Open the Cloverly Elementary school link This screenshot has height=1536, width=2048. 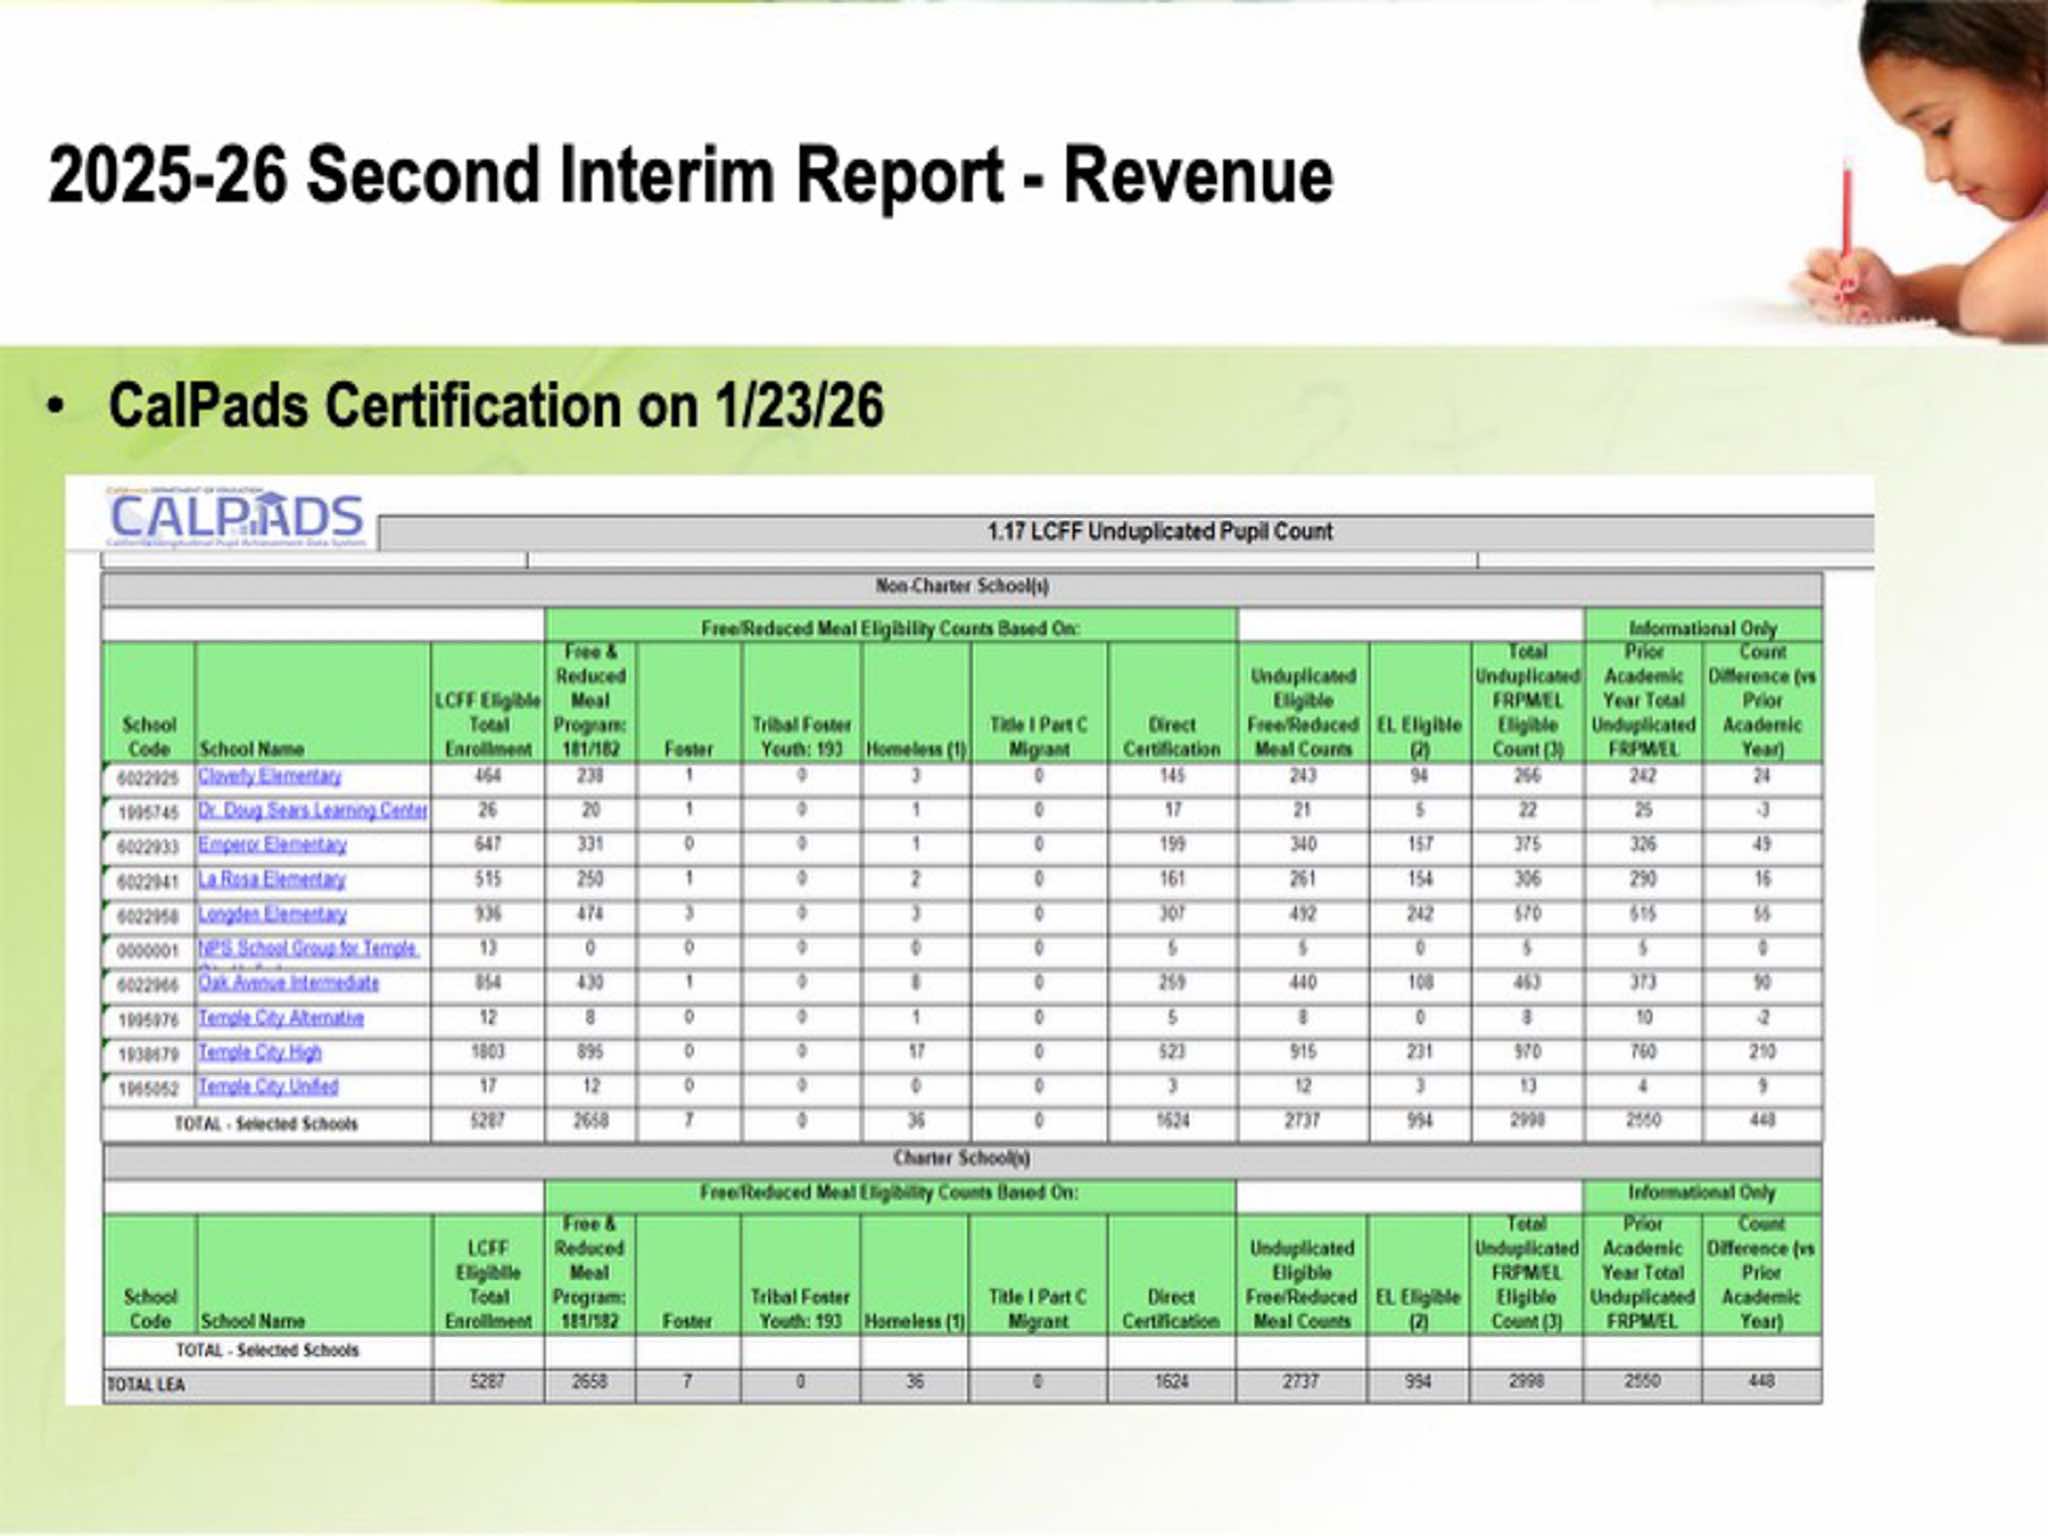click(269, 777)
